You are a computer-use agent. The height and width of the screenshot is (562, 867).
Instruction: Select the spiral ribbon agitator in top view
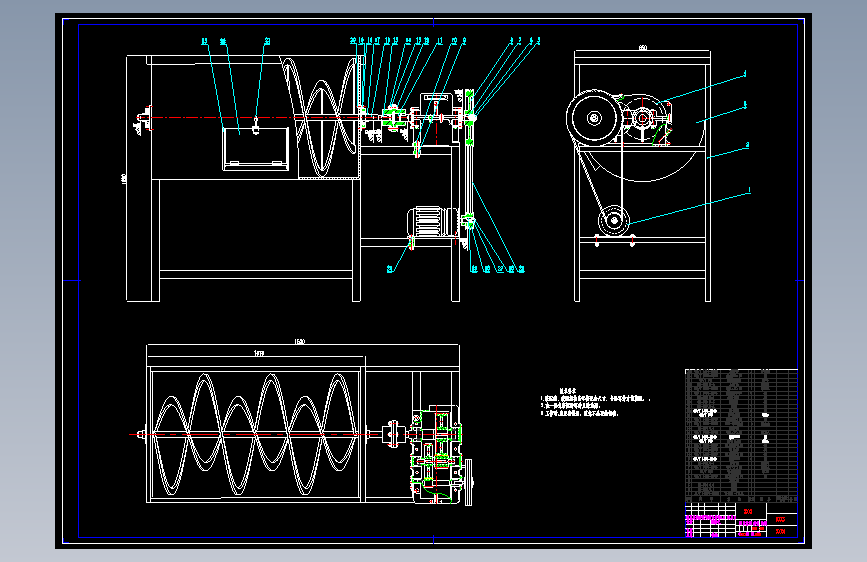(x=255, y=434)
